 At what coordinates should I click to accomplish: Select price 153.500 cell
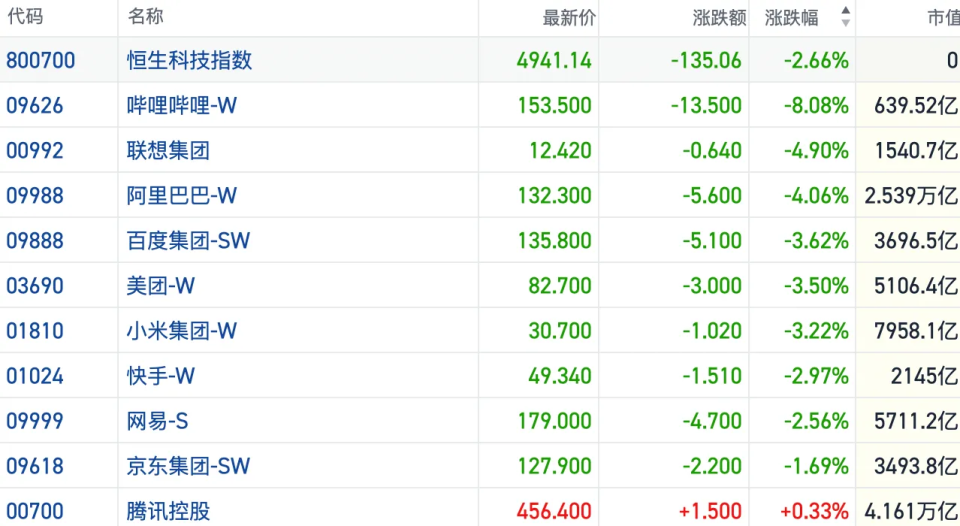pos(555,105)
